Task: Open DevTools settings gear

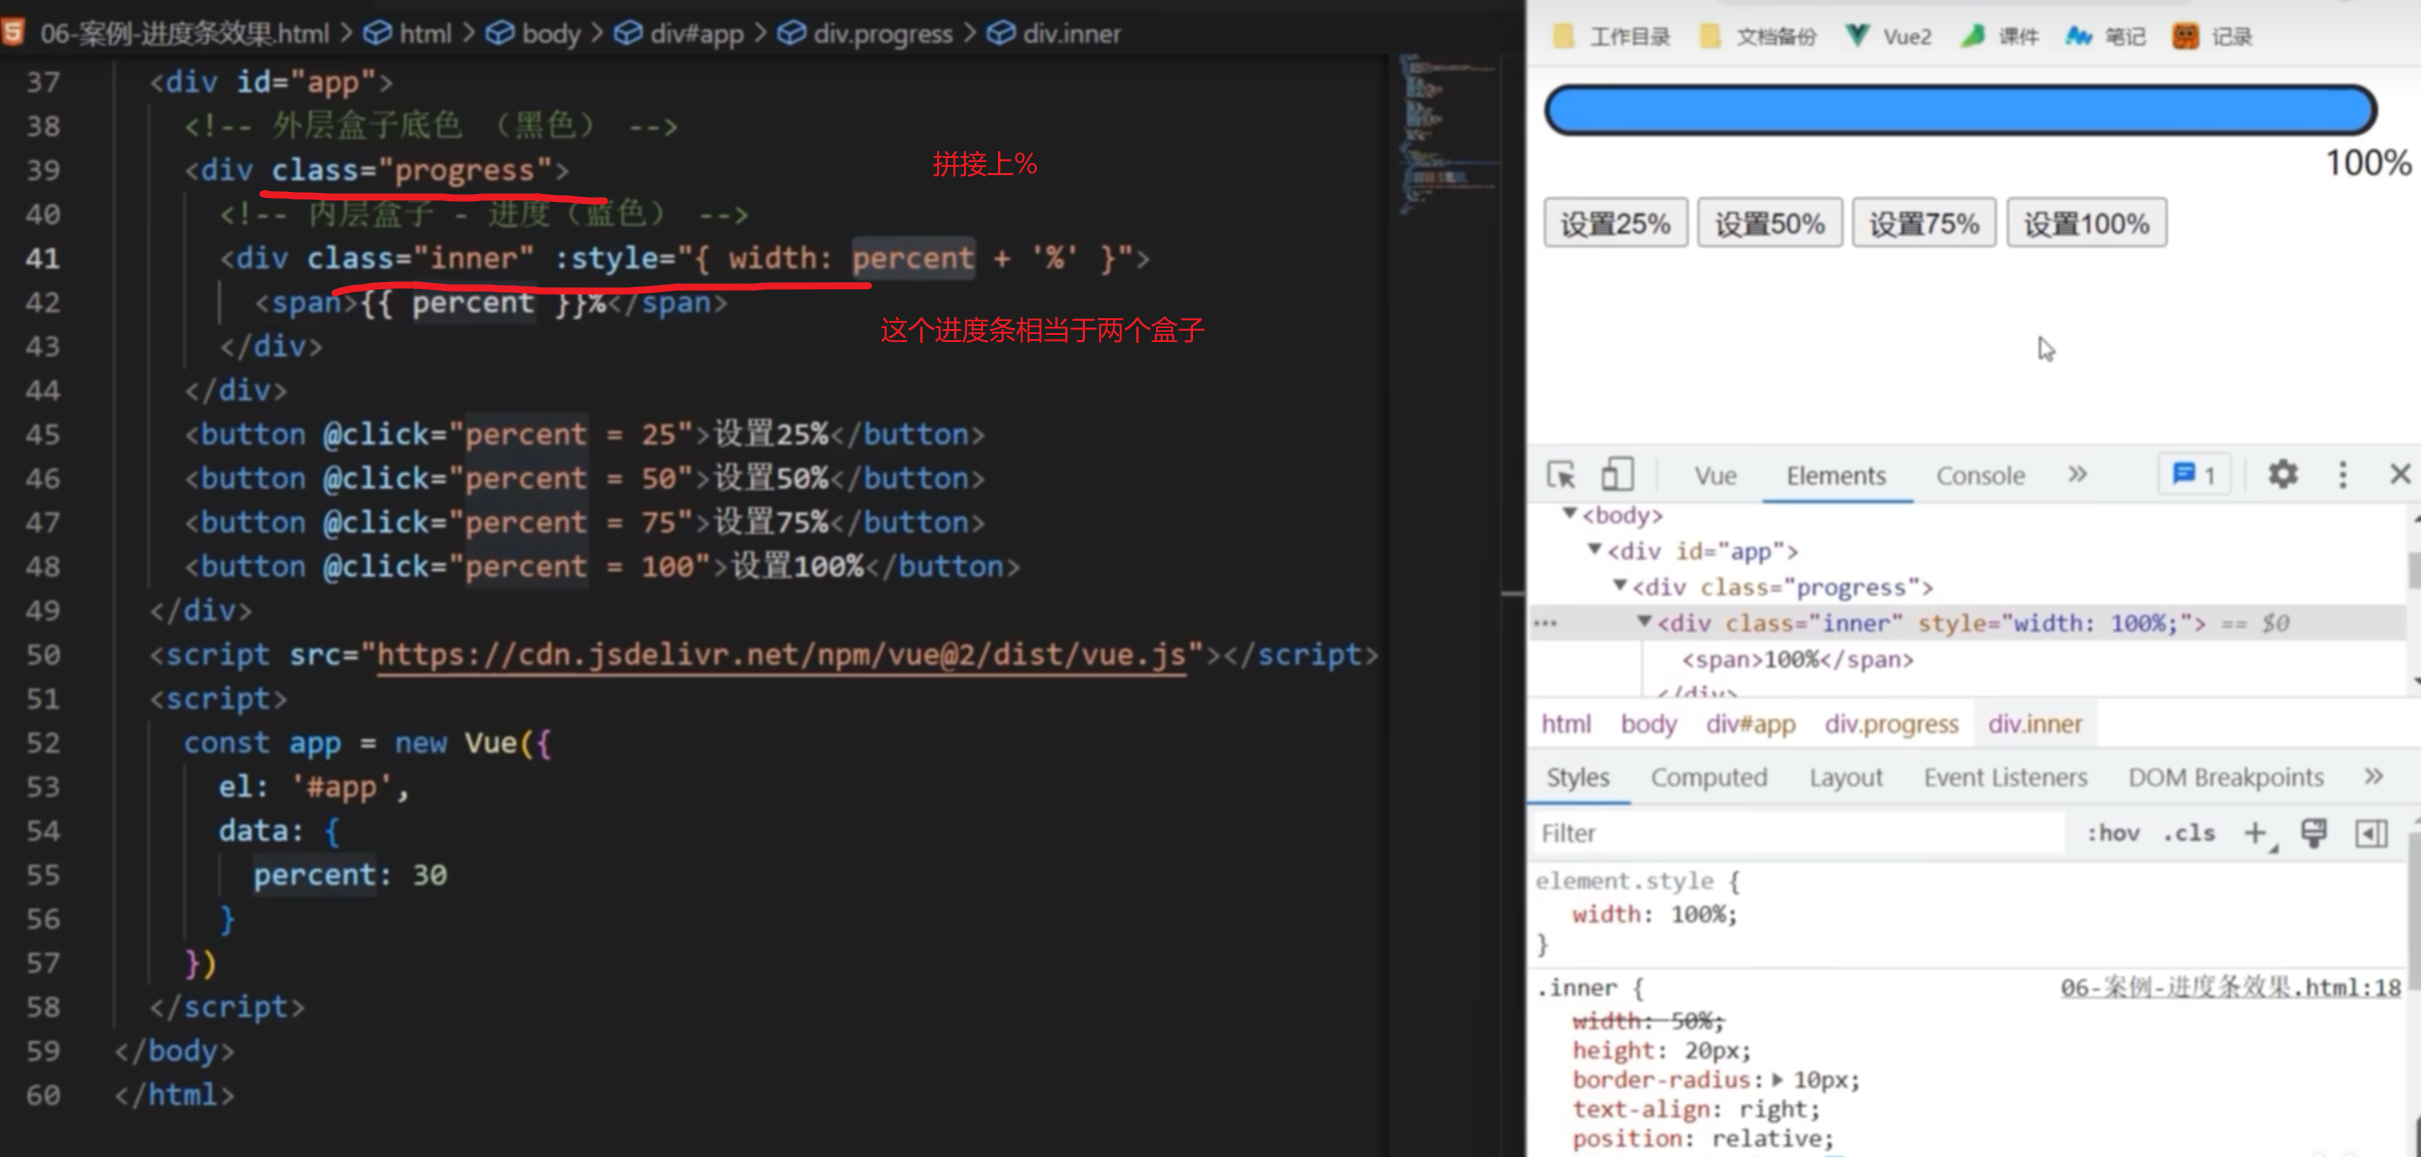Action: 2282,475
